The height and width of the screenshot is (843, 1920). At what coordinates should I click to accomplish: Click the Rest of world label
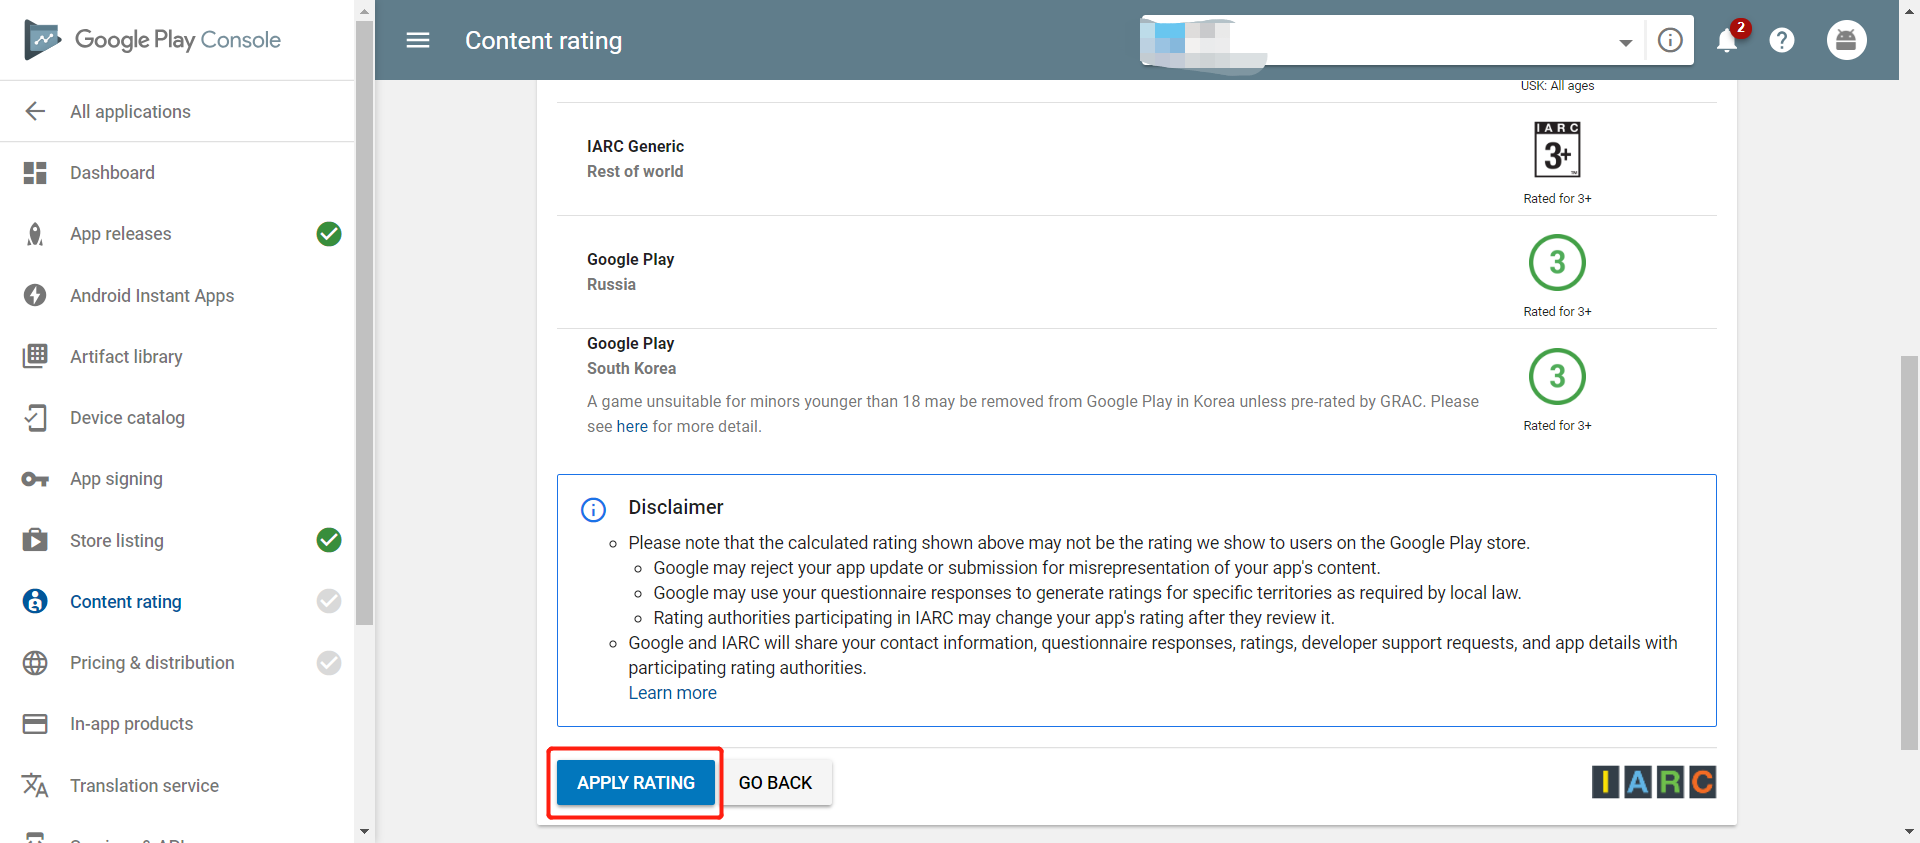(635, 171)
